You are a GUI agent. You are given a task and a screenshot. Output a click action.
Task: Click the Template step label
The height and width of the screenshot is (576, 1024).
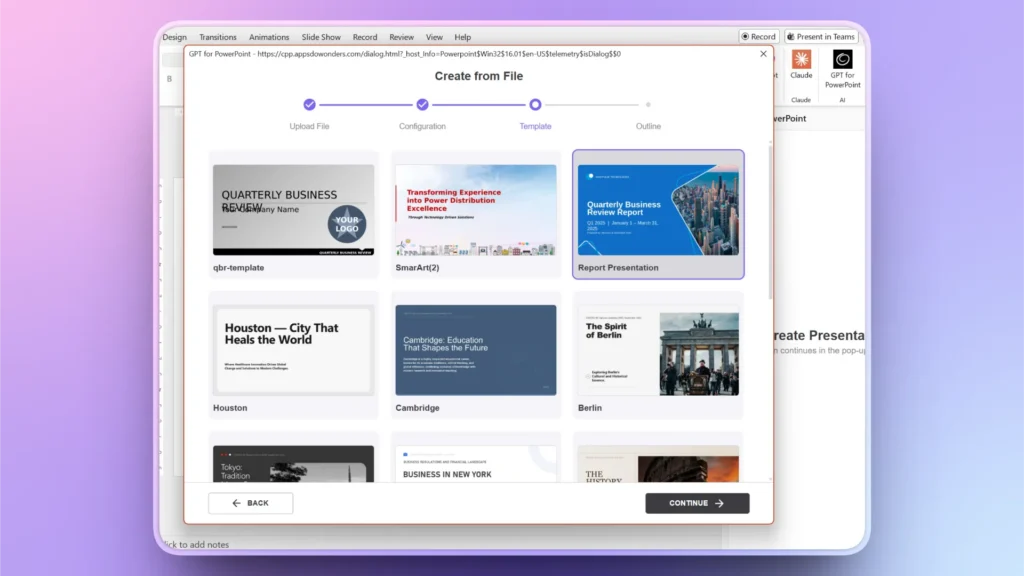click(x=535, y=126)
